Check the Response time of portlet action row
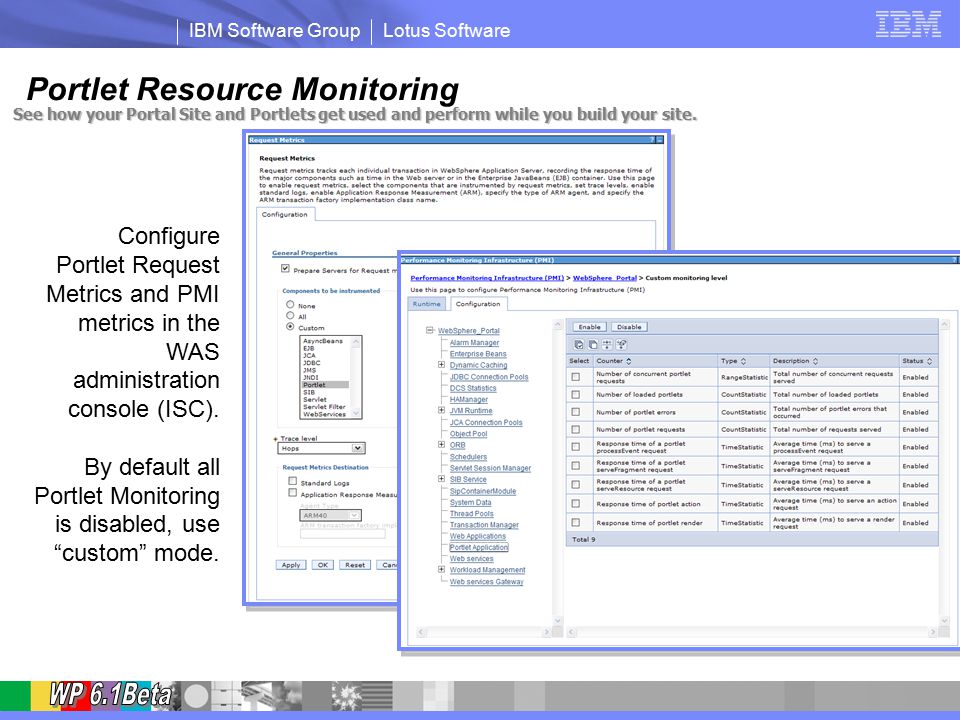This screenshot has height=720, width=960. pos(576,504)
